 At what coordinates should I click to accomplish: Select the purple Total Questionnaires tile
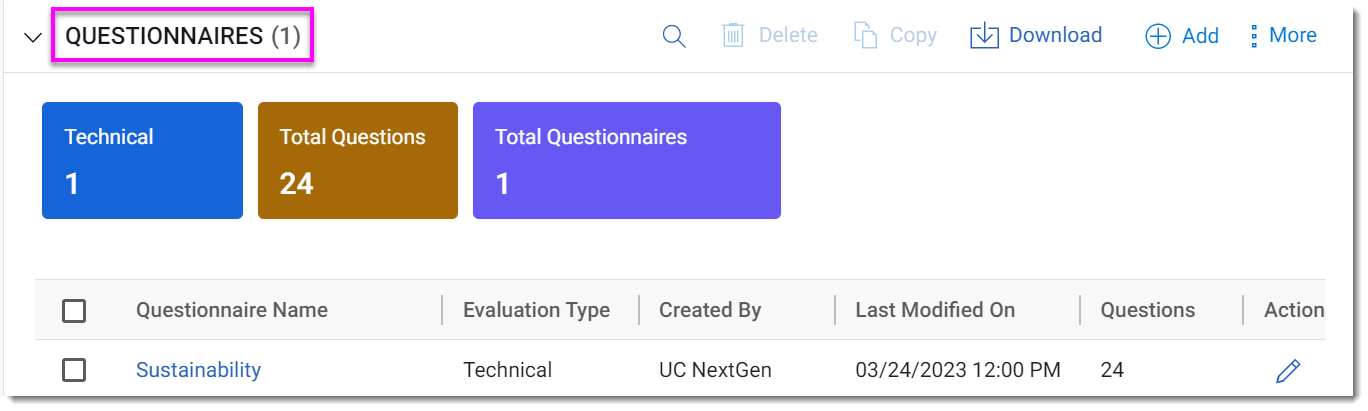pos(627,160)
